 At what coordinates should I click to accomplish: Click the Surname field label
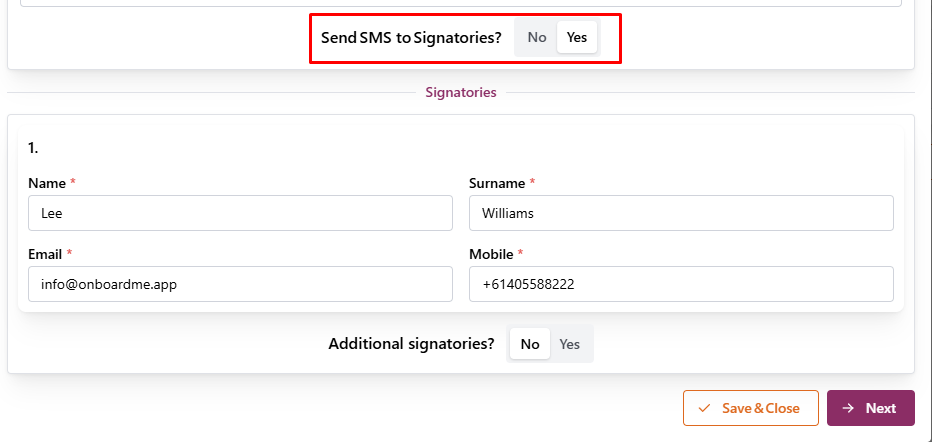pos(496,183)
